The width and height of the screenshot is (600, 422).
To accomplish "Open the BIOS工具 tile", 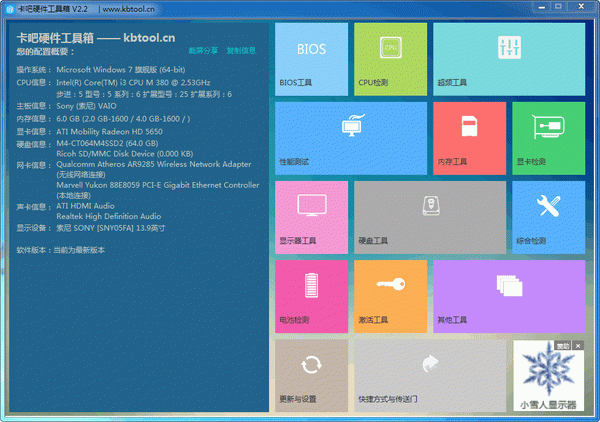I will point(311,59).
